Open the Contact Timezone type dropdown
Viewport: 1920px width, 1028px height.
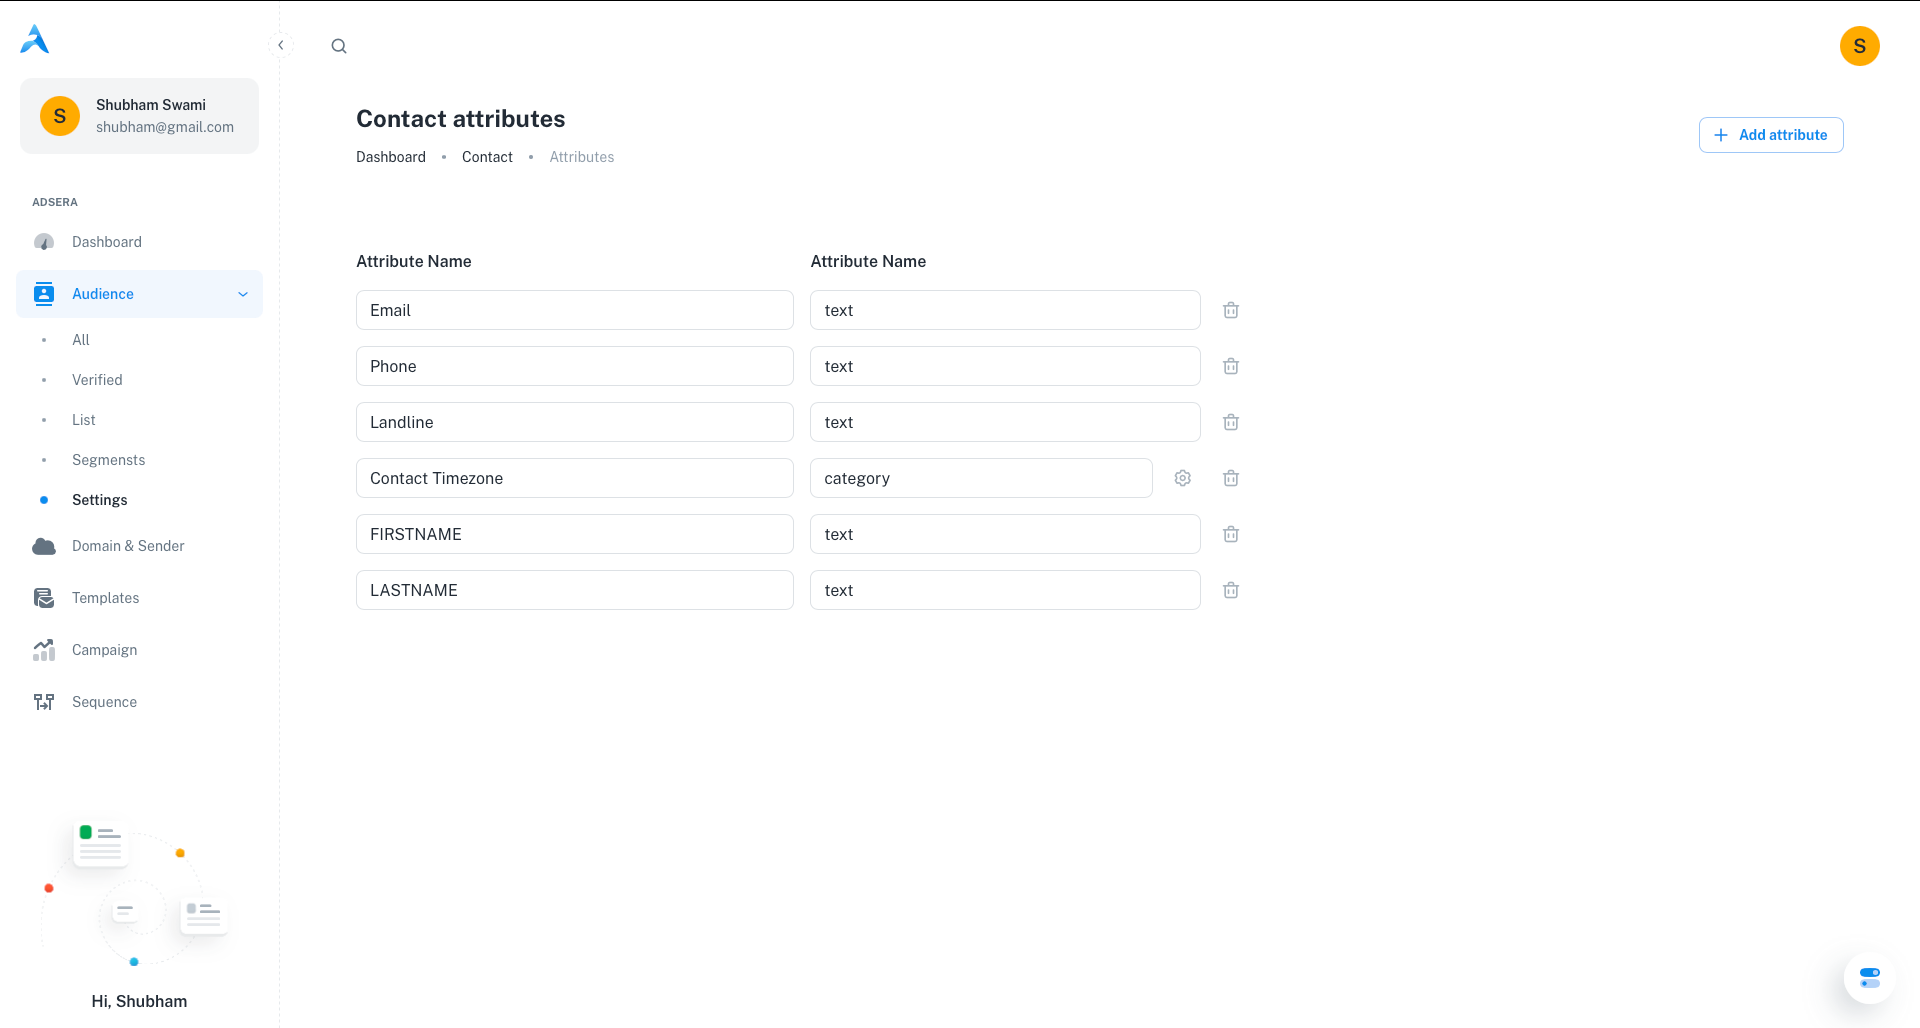pyautogui.click(x=980, y=478)
